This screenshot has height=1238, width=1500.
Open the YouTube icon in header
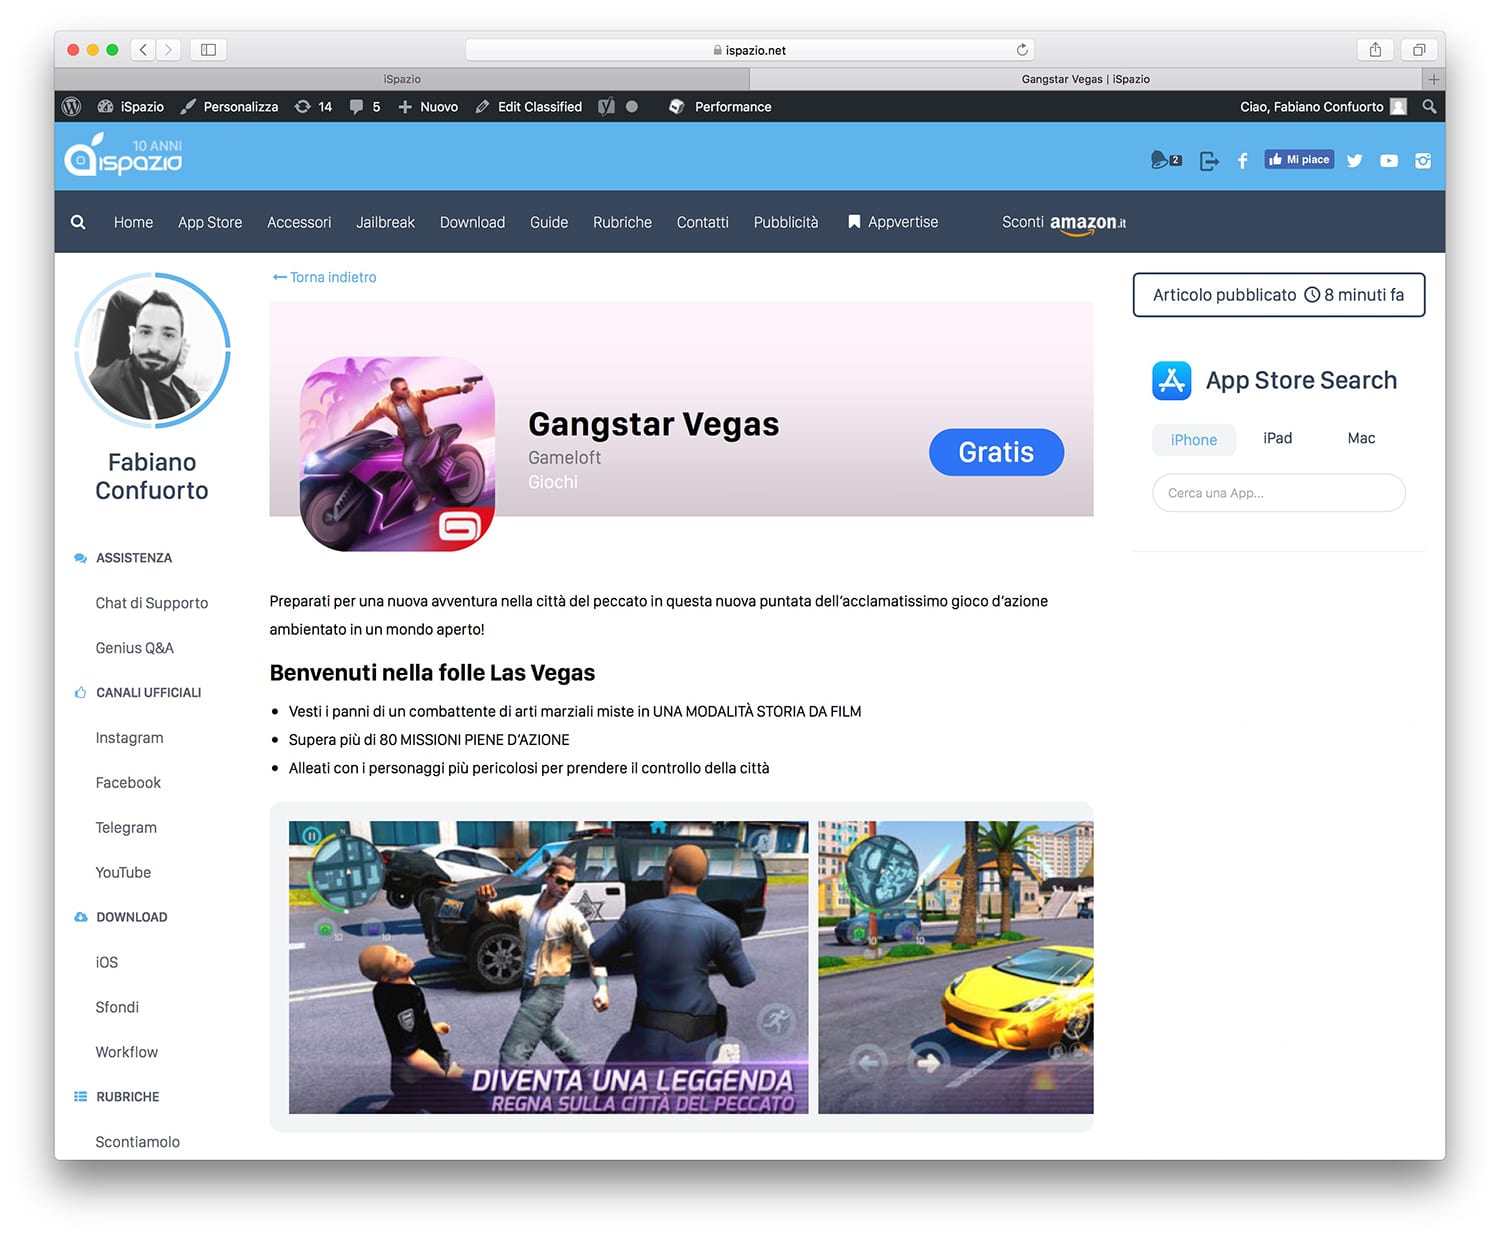pyautogui.click(x=1389, y=160)
